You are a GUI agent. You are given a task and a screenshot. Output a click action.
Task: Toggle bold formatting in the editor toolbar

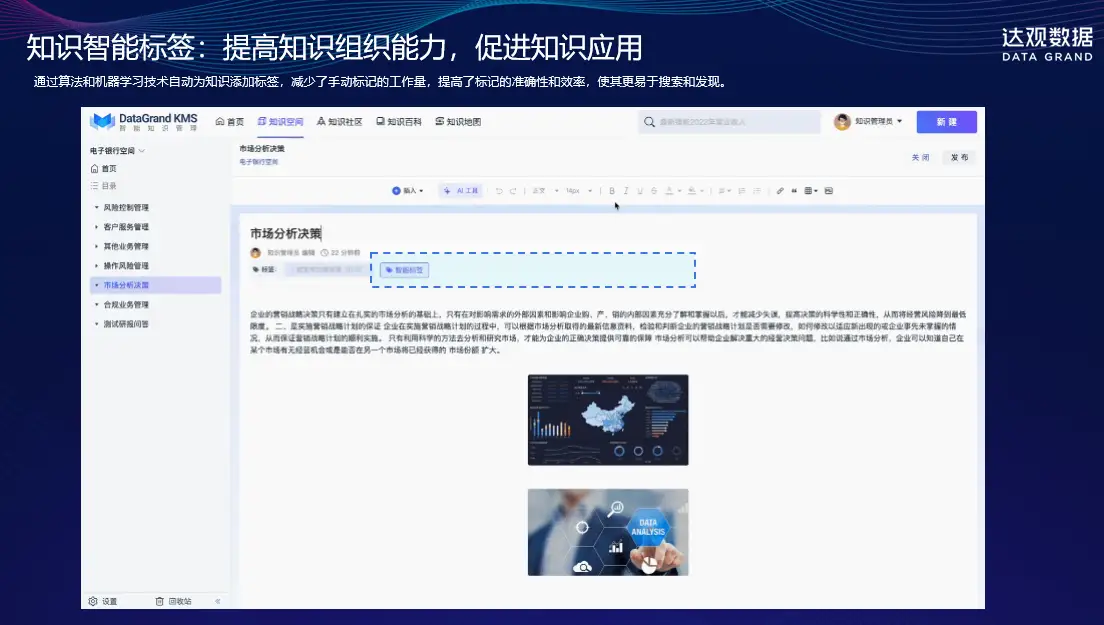pos(612,191)
